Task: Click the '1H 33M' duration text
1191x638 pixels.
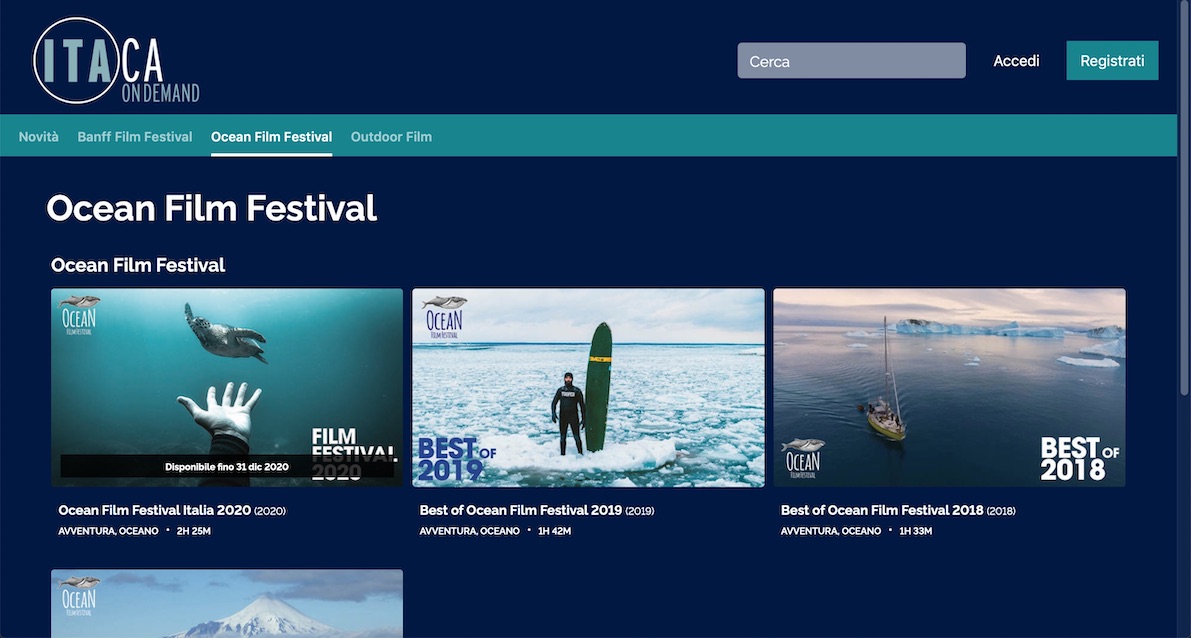Action: (x=915, y=532)
